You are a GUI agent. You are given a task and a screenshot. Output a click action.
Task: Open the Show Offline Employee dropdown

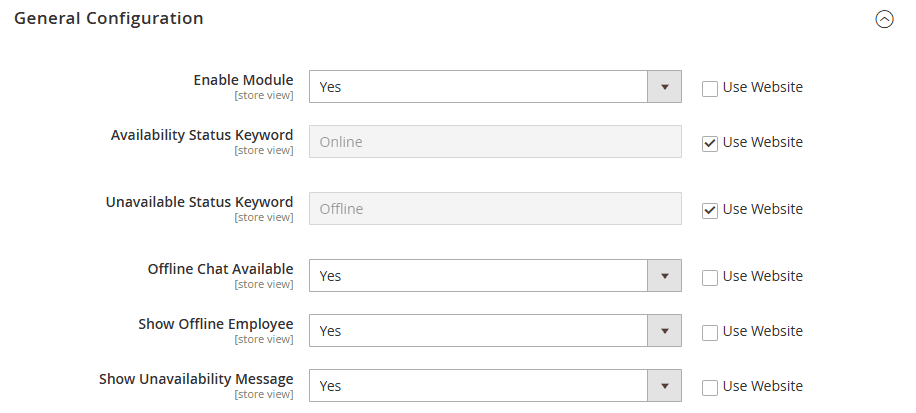pos(495,331)
